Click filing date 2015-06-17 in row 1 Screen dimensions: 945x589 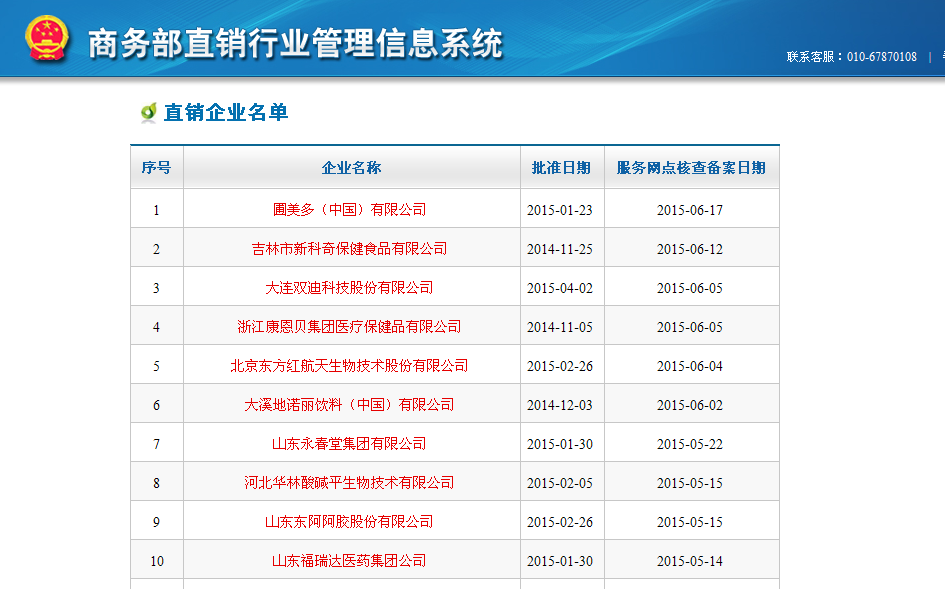690,210
